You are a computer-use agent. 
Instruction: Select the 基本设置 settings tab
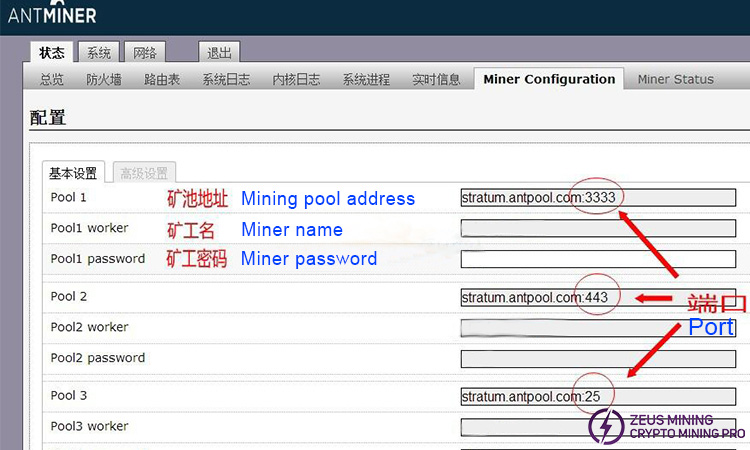(x=73, y=173)
